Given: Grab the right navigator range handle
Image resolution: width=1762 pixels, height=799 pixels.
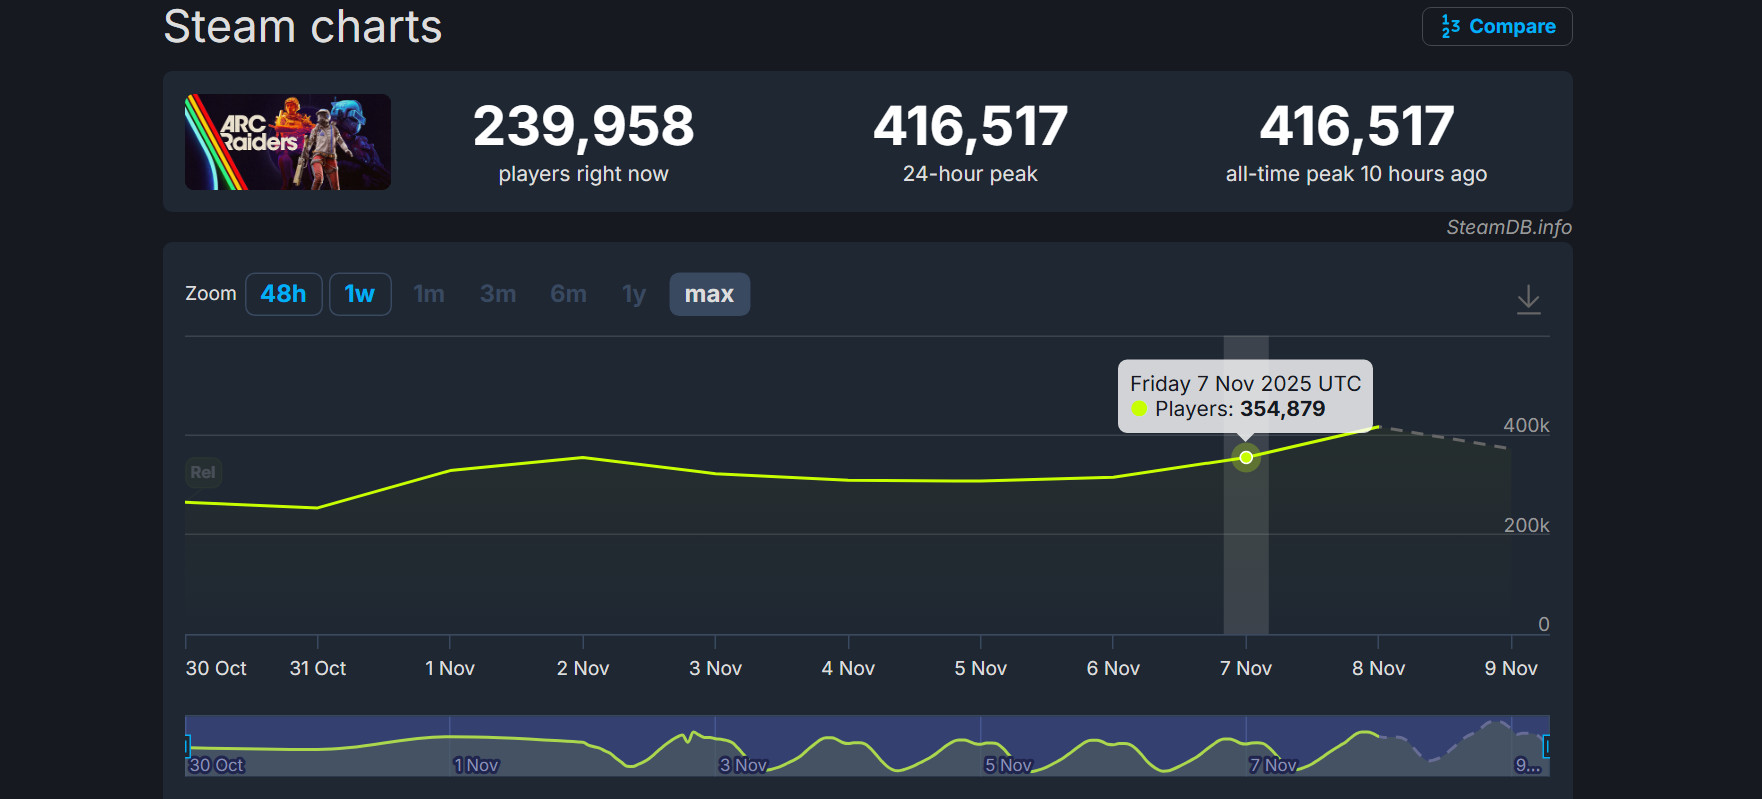Looking at the screenshot, I should [x=1547, y=746].
